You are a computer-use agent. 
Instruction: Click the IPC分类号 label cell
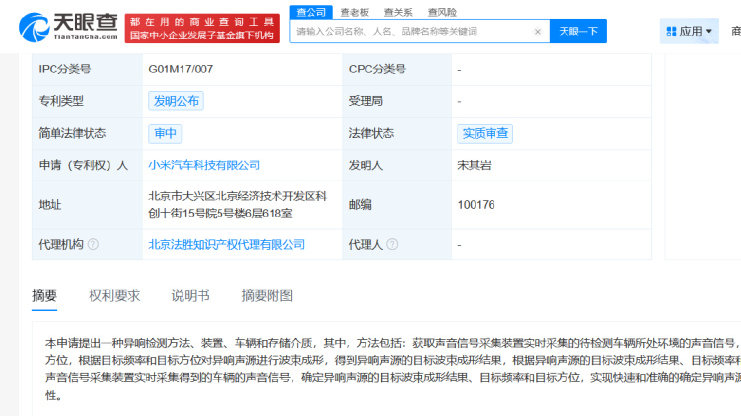click(x=87, y=69)
